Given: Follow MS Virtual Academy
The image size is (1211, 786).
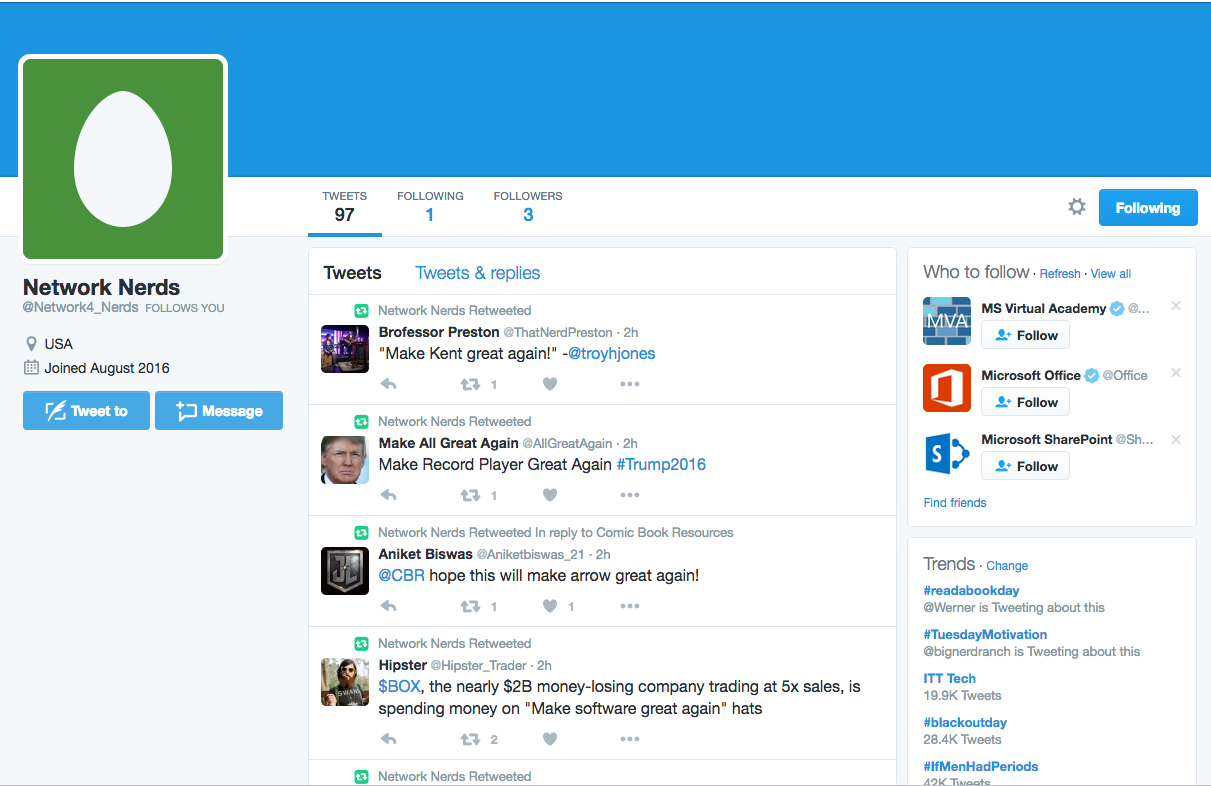Looking at the screenshot, I should 1026,335.
